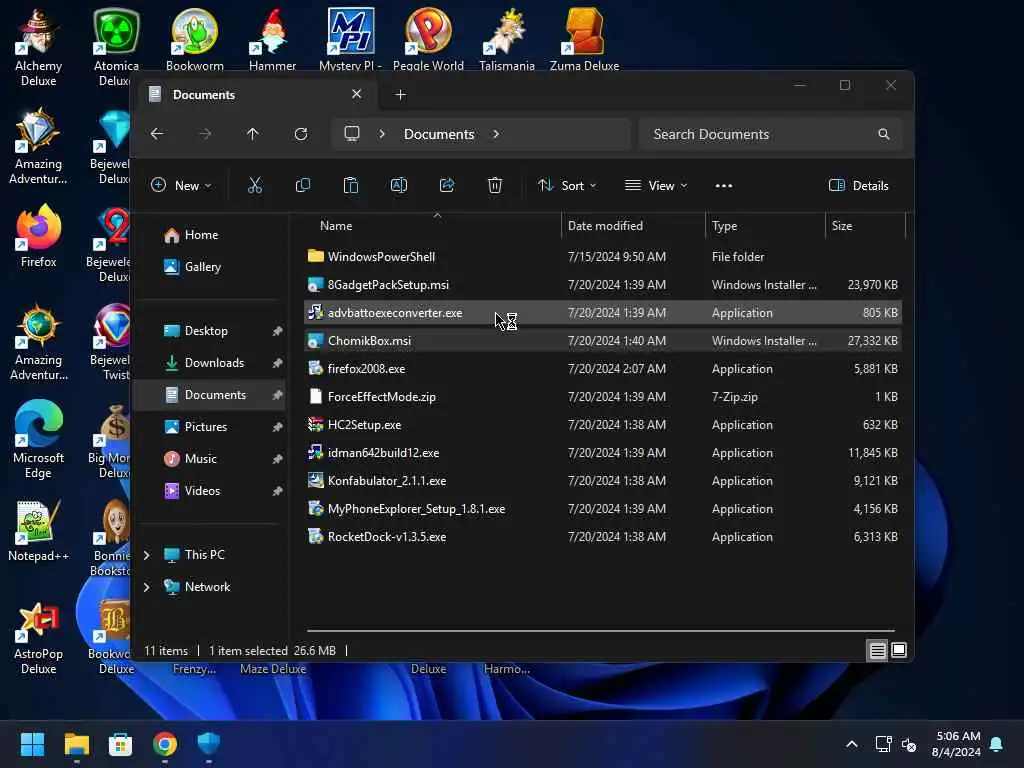
Task: Switch to large thumbnails view icon
Action: pyautogui.click(x=899, y=650)
